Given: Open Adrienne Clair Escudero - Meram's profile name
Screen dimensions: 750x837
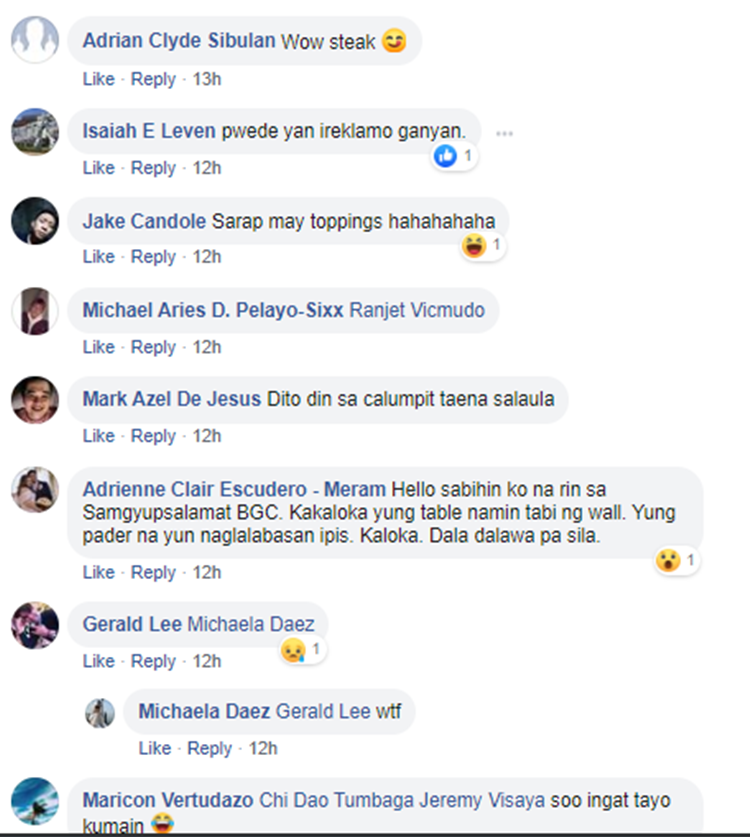Looking at the screenshot, I should (234, 489).
